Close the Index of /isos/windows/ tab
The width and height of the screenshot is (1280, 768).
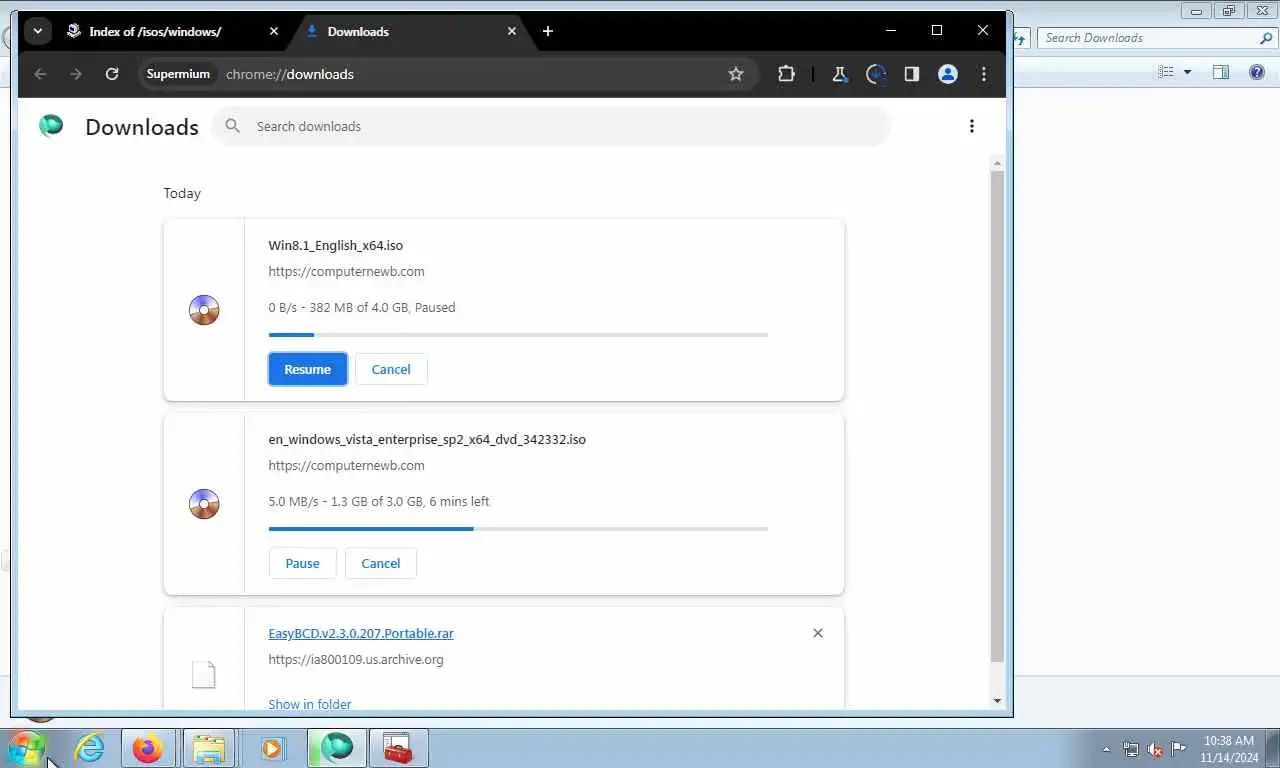coord(274,31)
